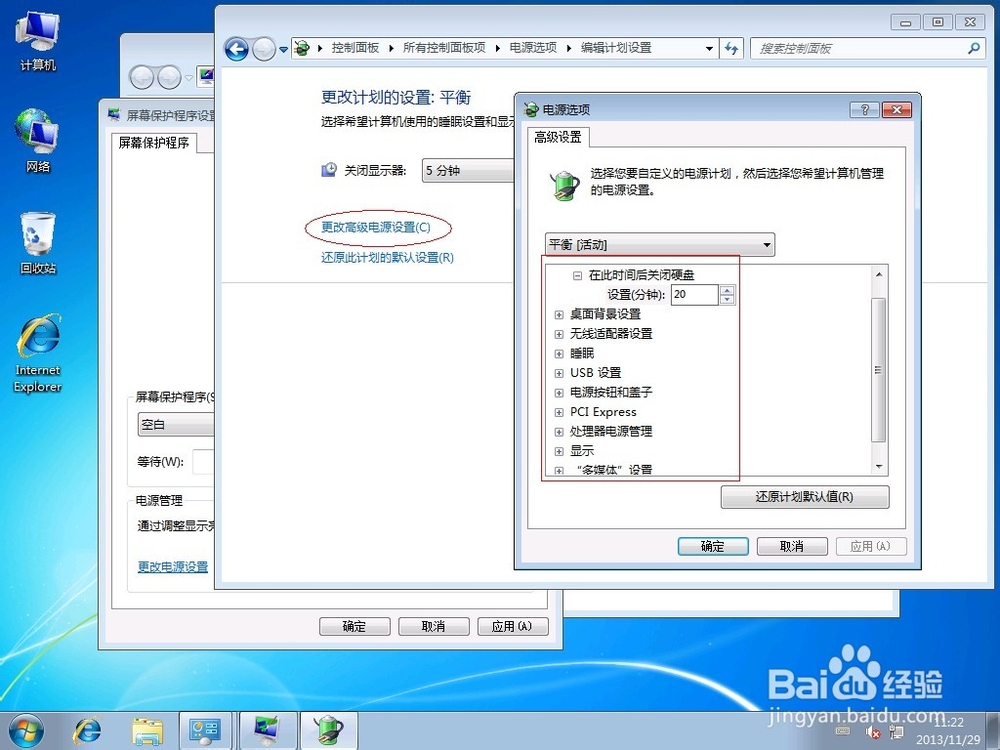Click 取消 in screen saver window
This screenshot has height=750, width=1000.
pos(434,626)
